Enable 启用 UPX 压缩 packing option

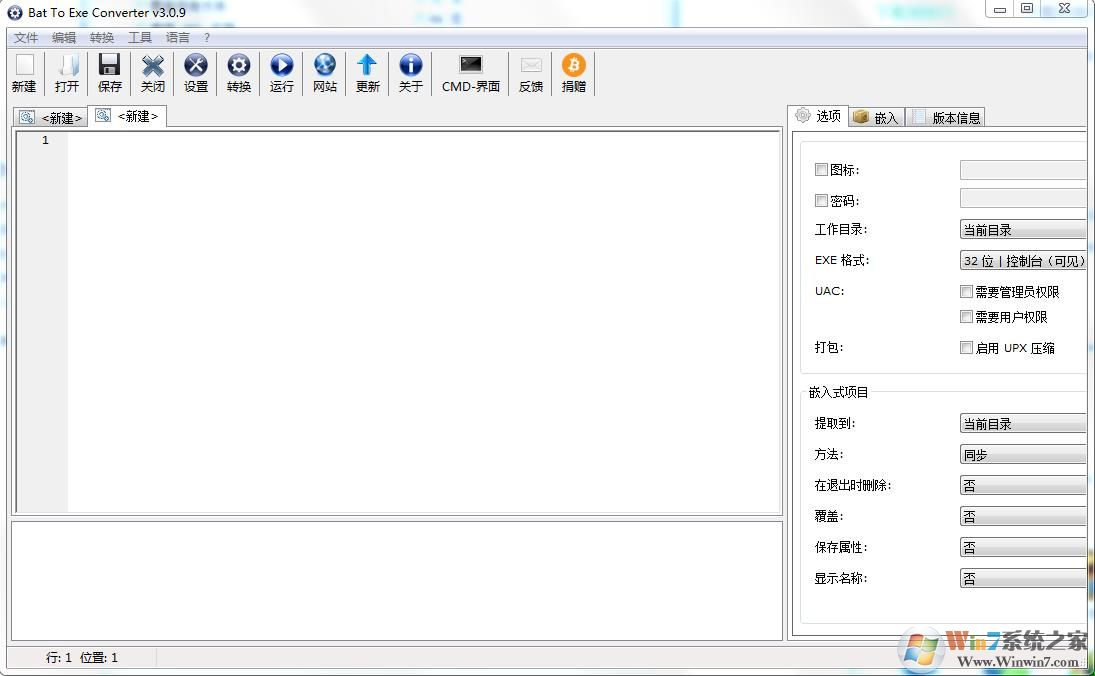(x=966, y=347)
